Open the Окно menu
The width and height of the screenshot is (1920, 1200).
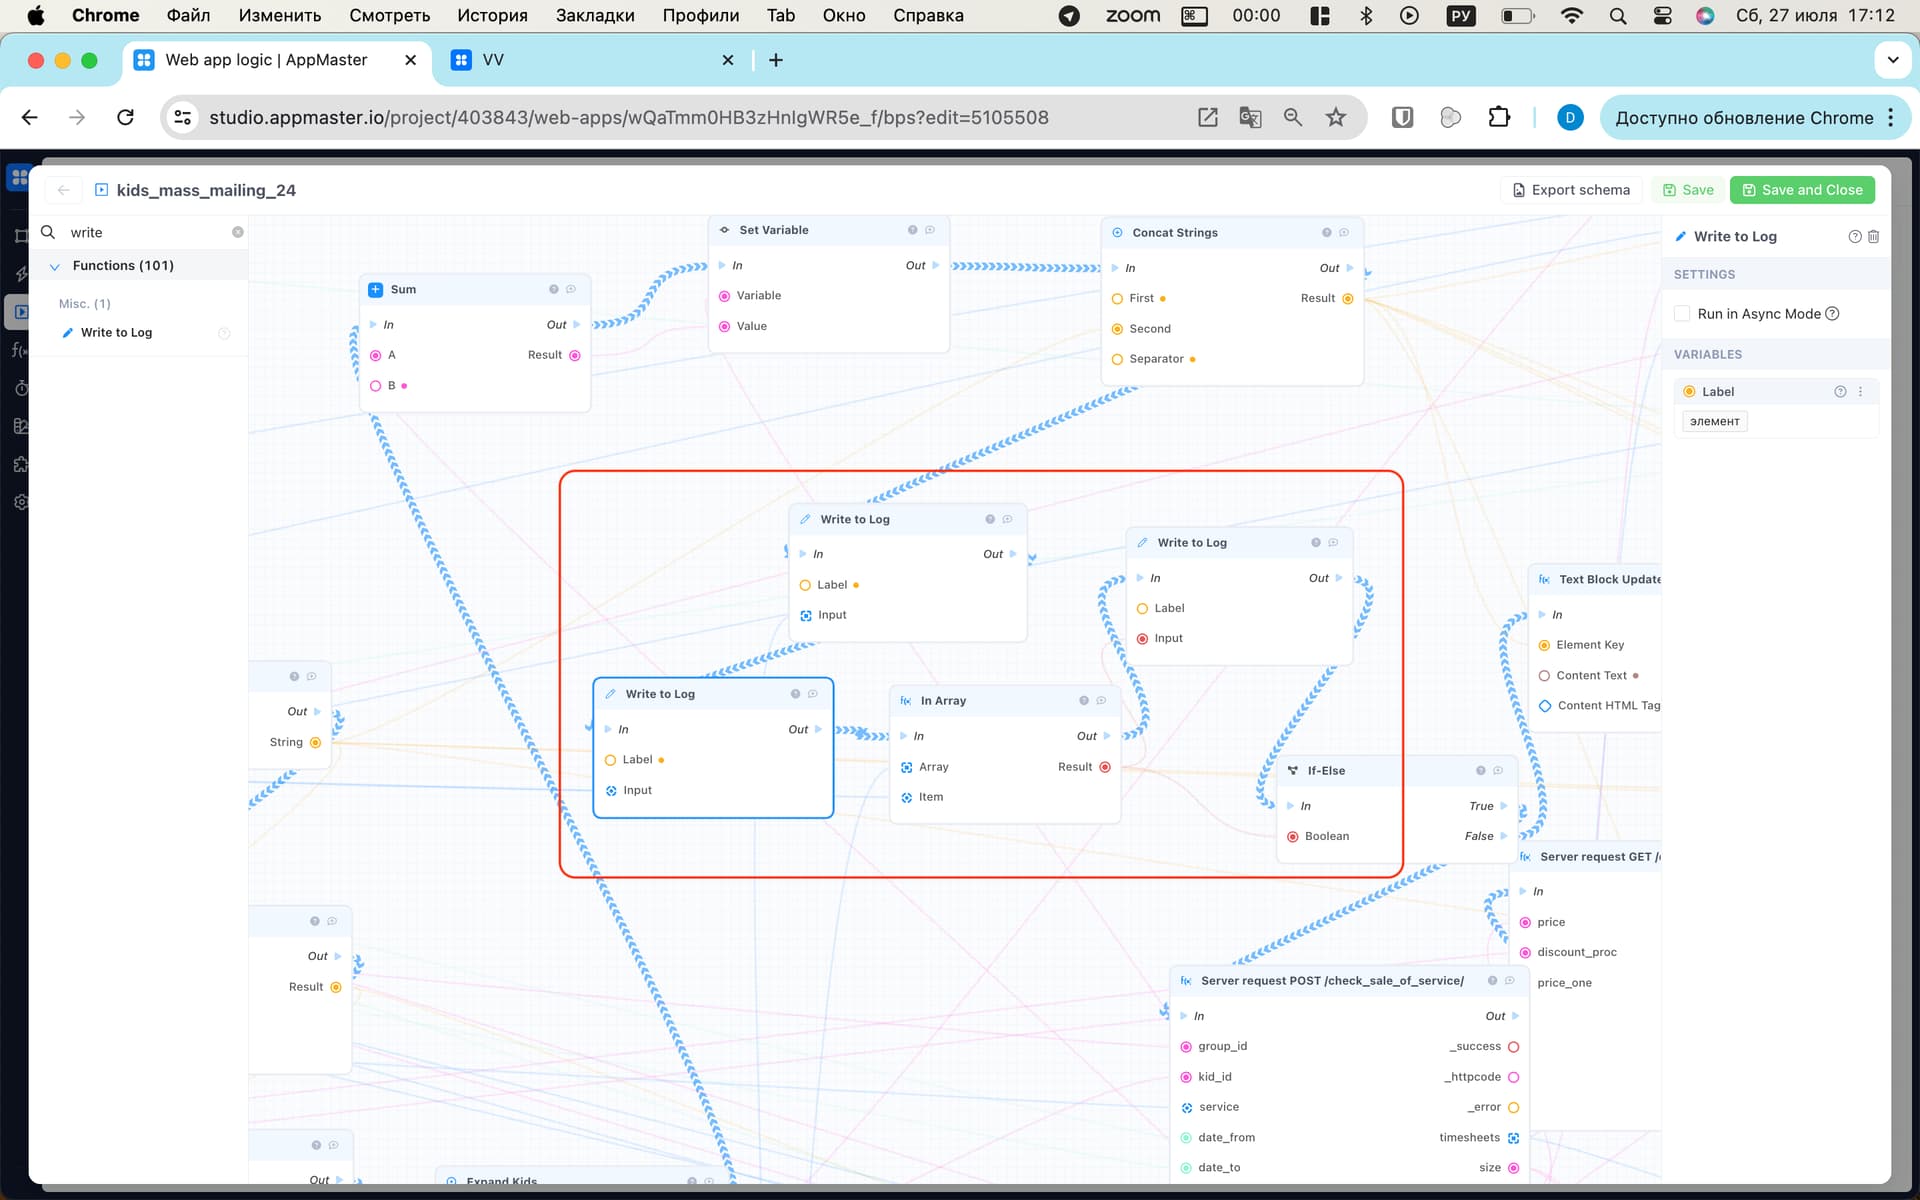pyautogui.click(x=844, y=16)
